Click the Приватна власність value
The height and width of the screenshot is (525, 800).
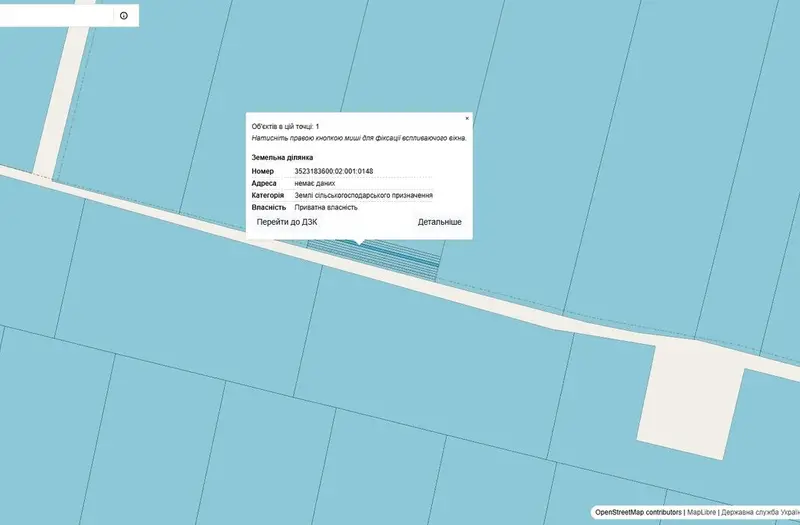326,208
